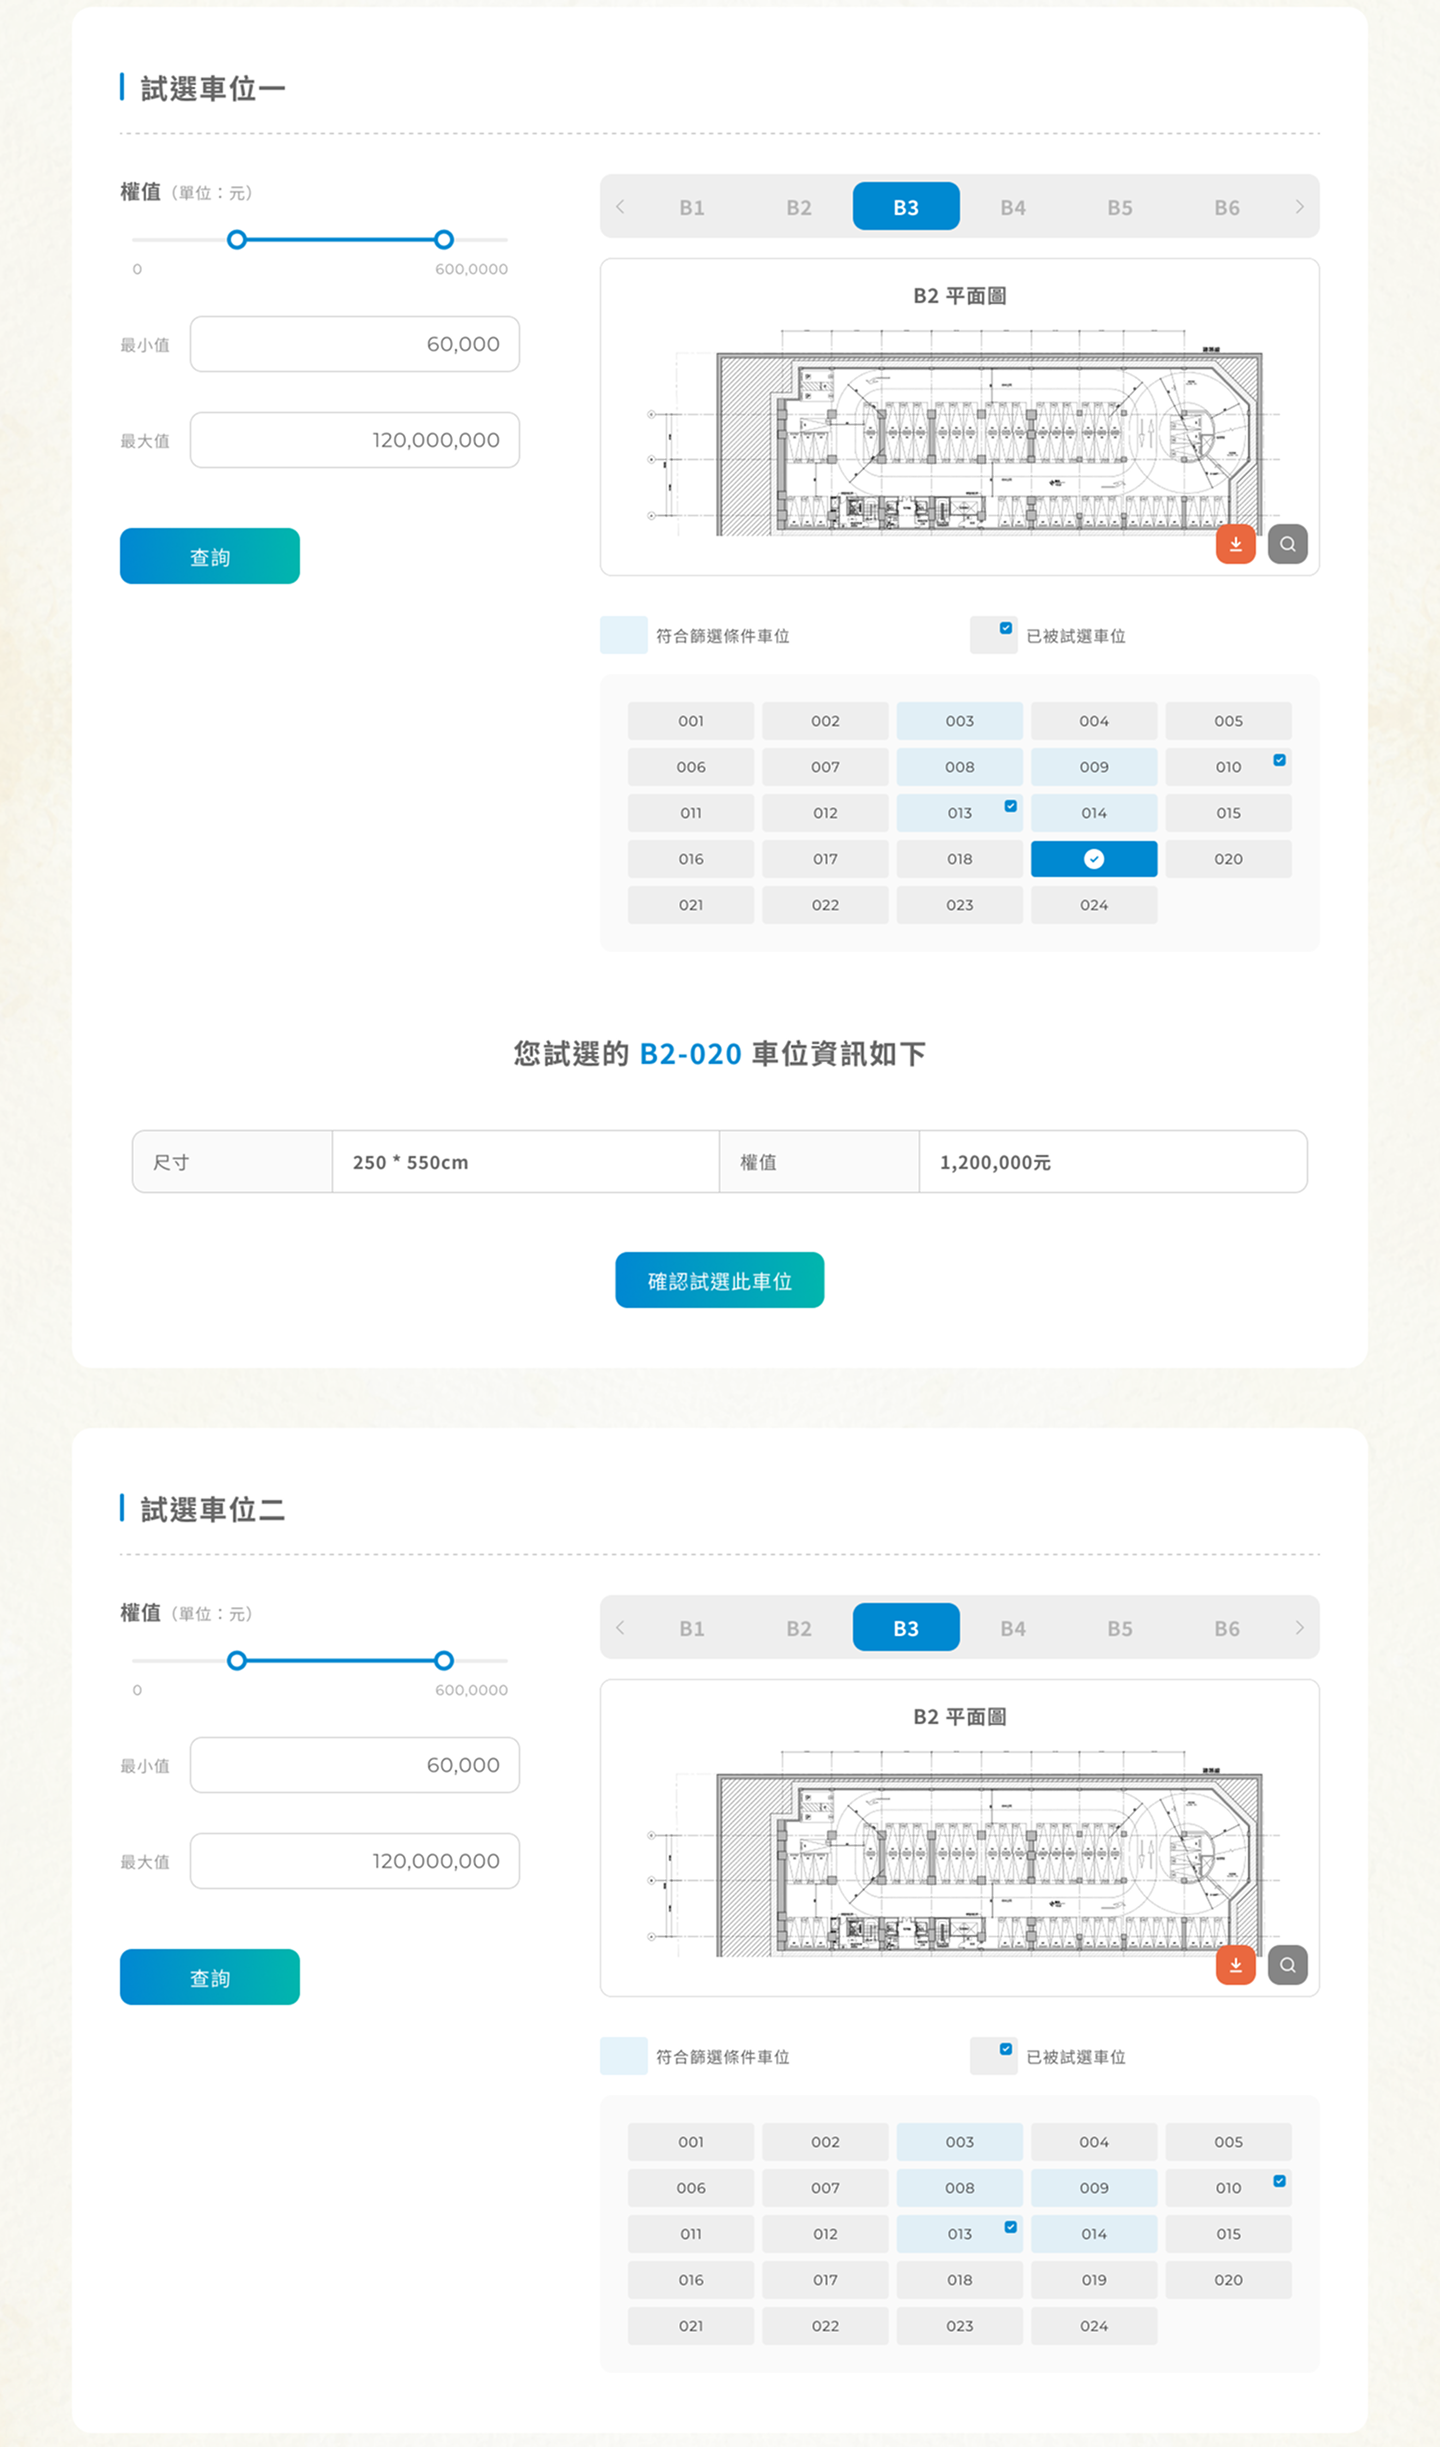Go to previous floors in section 試選車位二

621,1628
